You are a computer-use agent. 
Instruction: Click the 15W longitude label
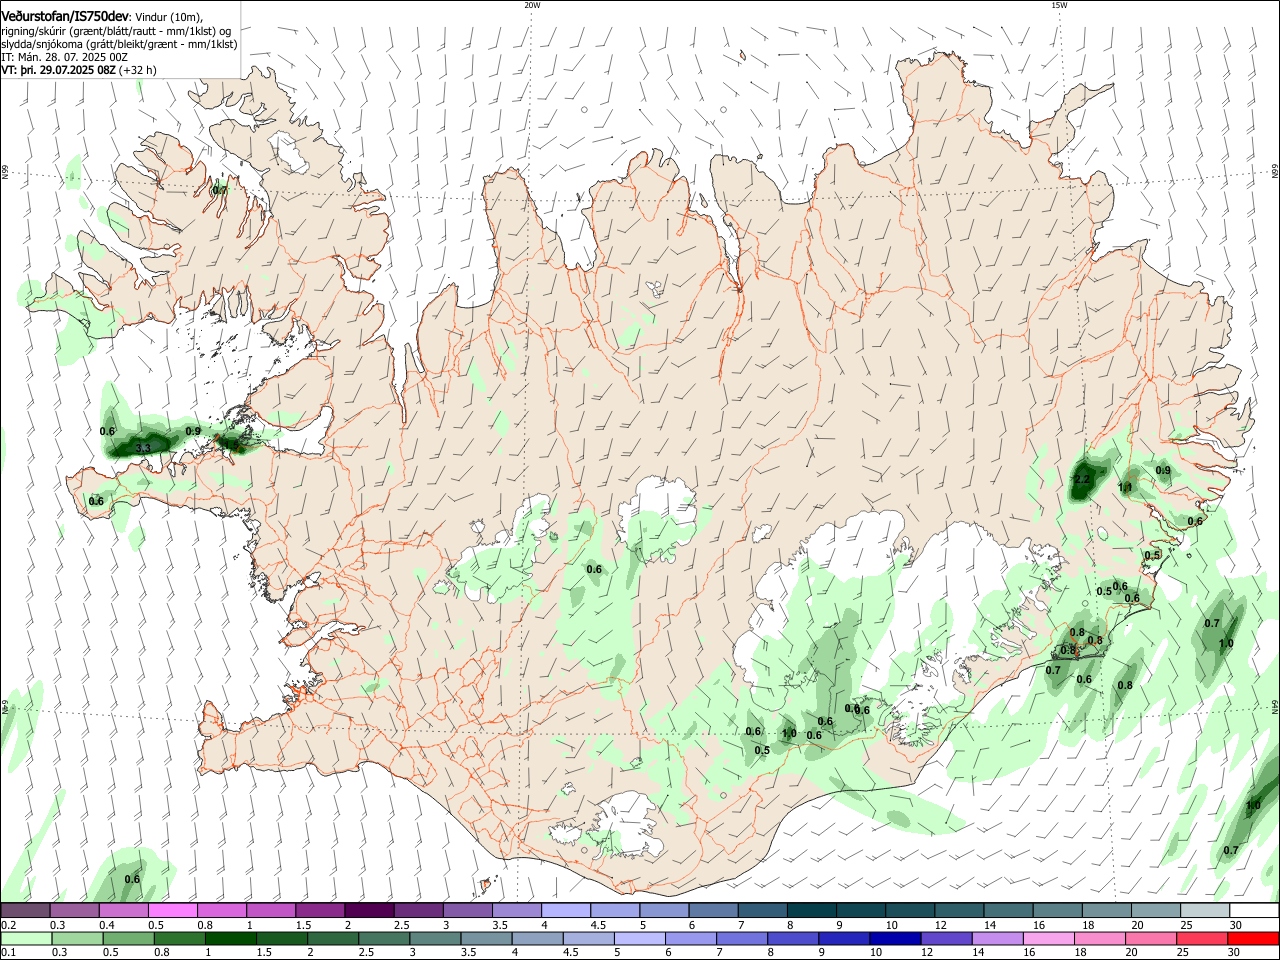pyautogui.click(x=1058, y=5)
